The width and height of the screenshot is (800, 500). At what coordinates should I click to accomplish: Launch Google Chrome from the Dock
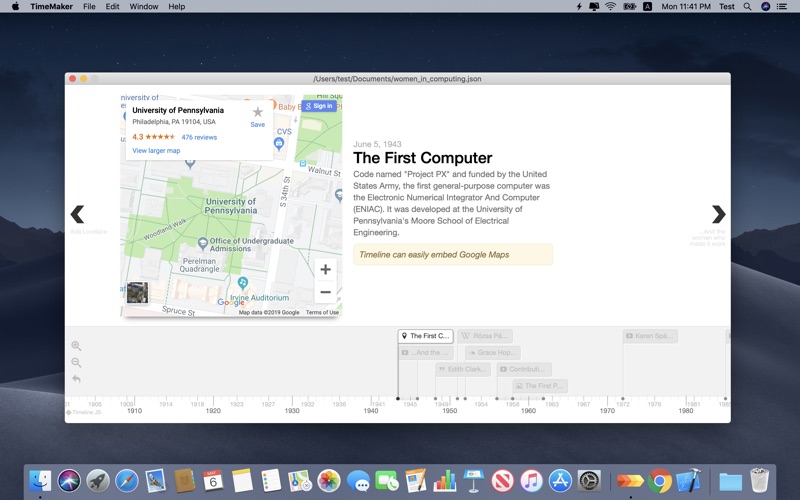[660, 481]
